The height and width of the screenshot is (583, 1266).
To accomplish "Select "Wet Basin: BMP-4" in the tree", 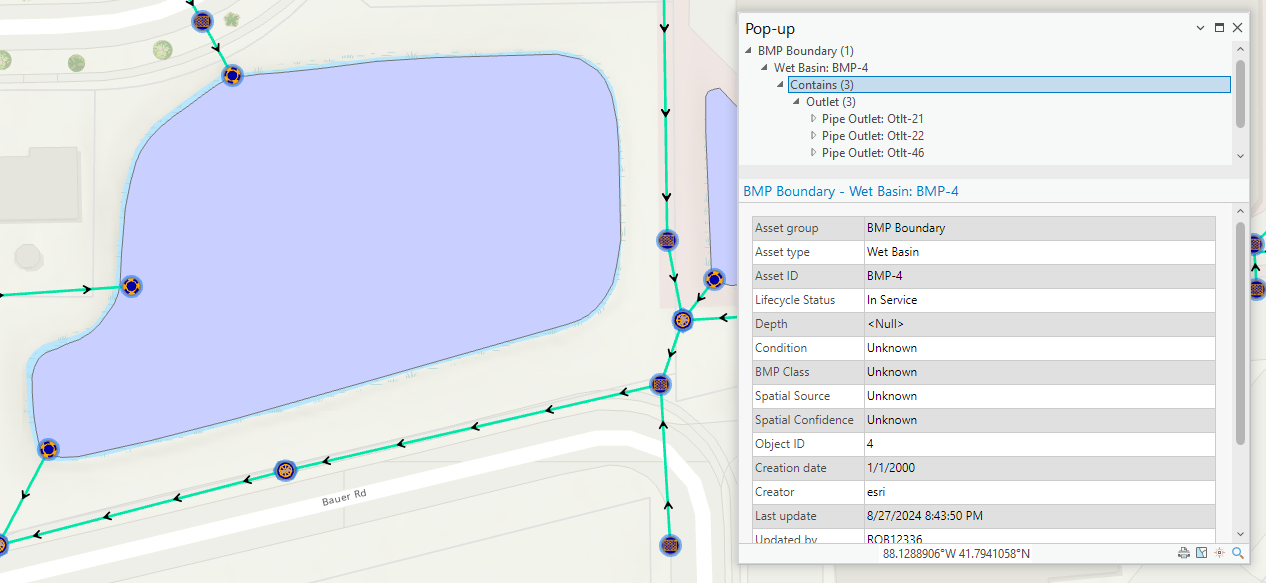I will tap(820, 67).
